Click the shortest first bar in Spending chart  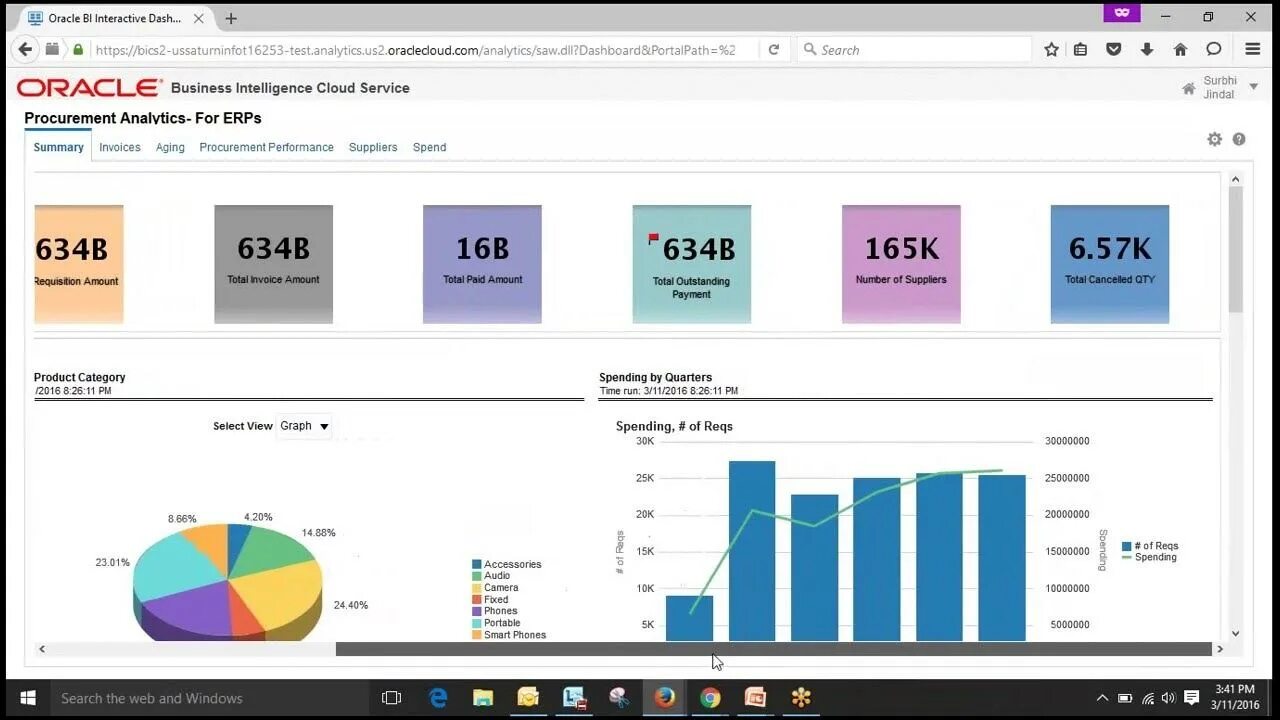[689, 618]
